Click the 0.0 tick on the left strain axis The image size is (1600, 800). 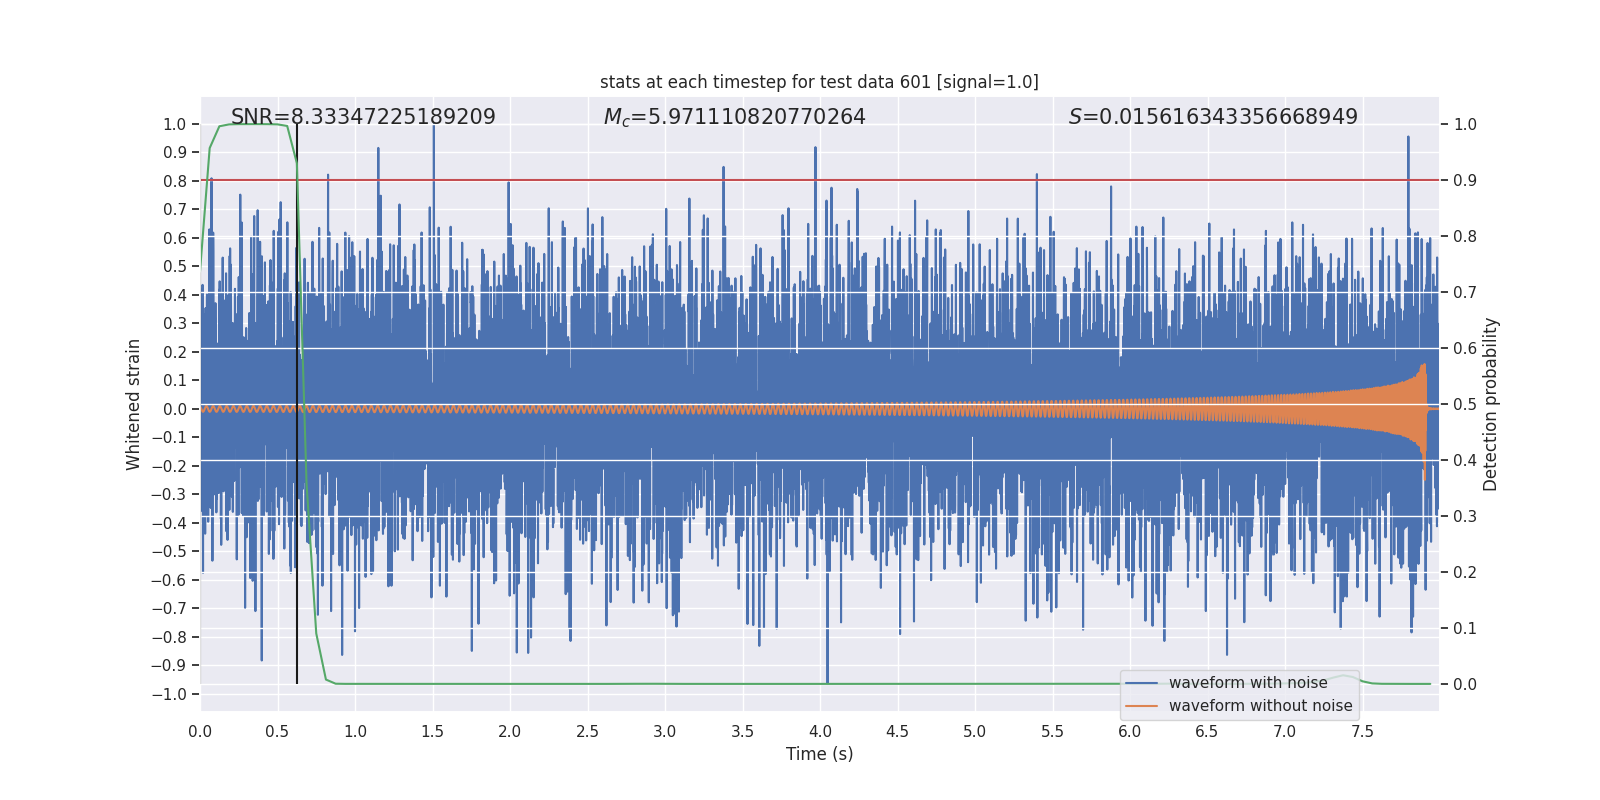(x=175, y=409)
